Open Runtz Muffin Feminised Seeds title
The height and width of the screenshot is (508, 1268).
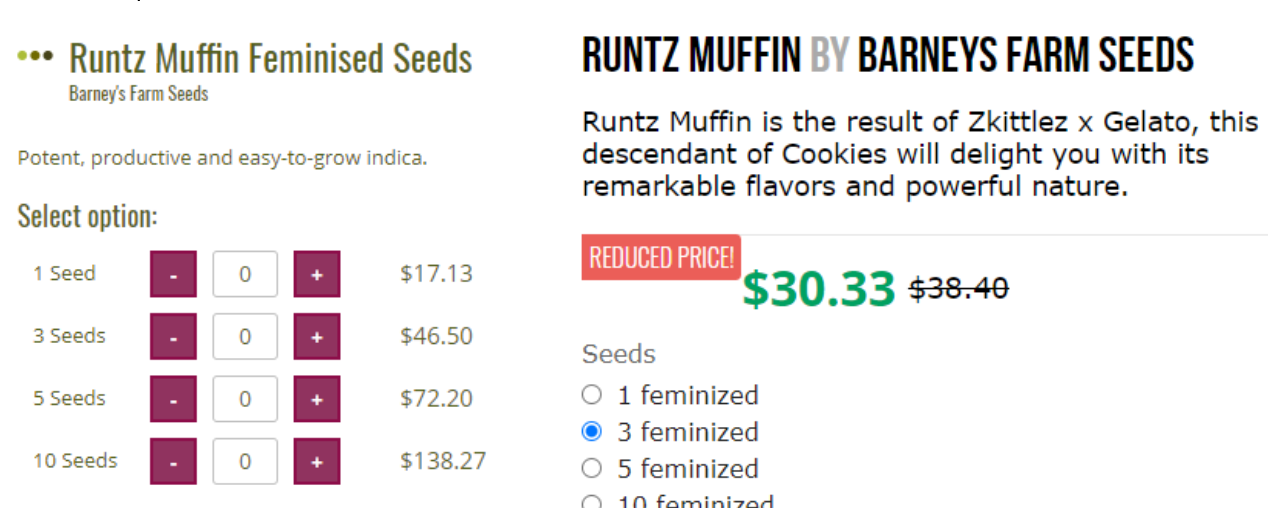tap(270, 58)
